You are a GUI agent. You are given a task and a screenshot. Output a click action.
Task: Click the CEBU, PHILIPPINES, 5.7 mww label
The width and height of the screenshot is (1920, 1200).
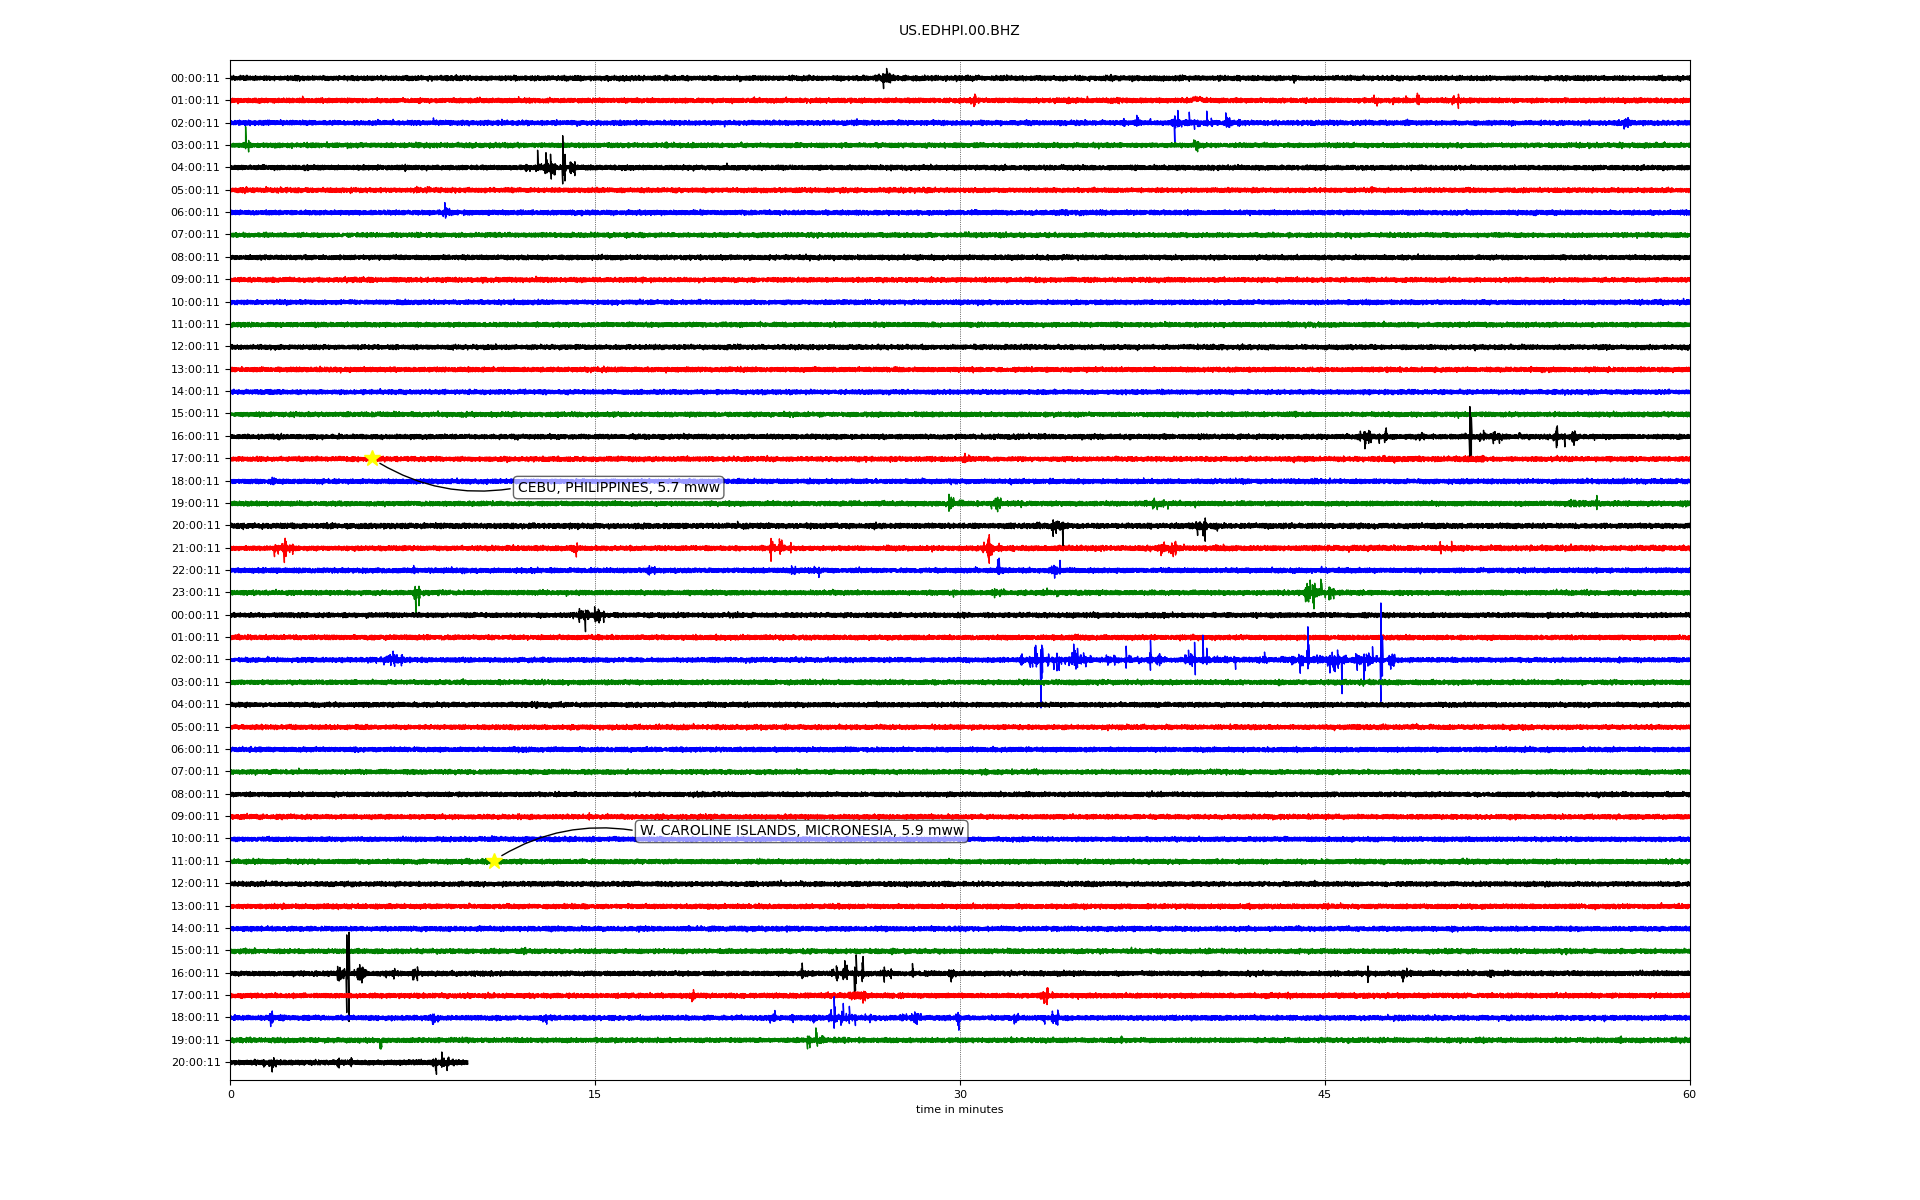pos(618,488)
